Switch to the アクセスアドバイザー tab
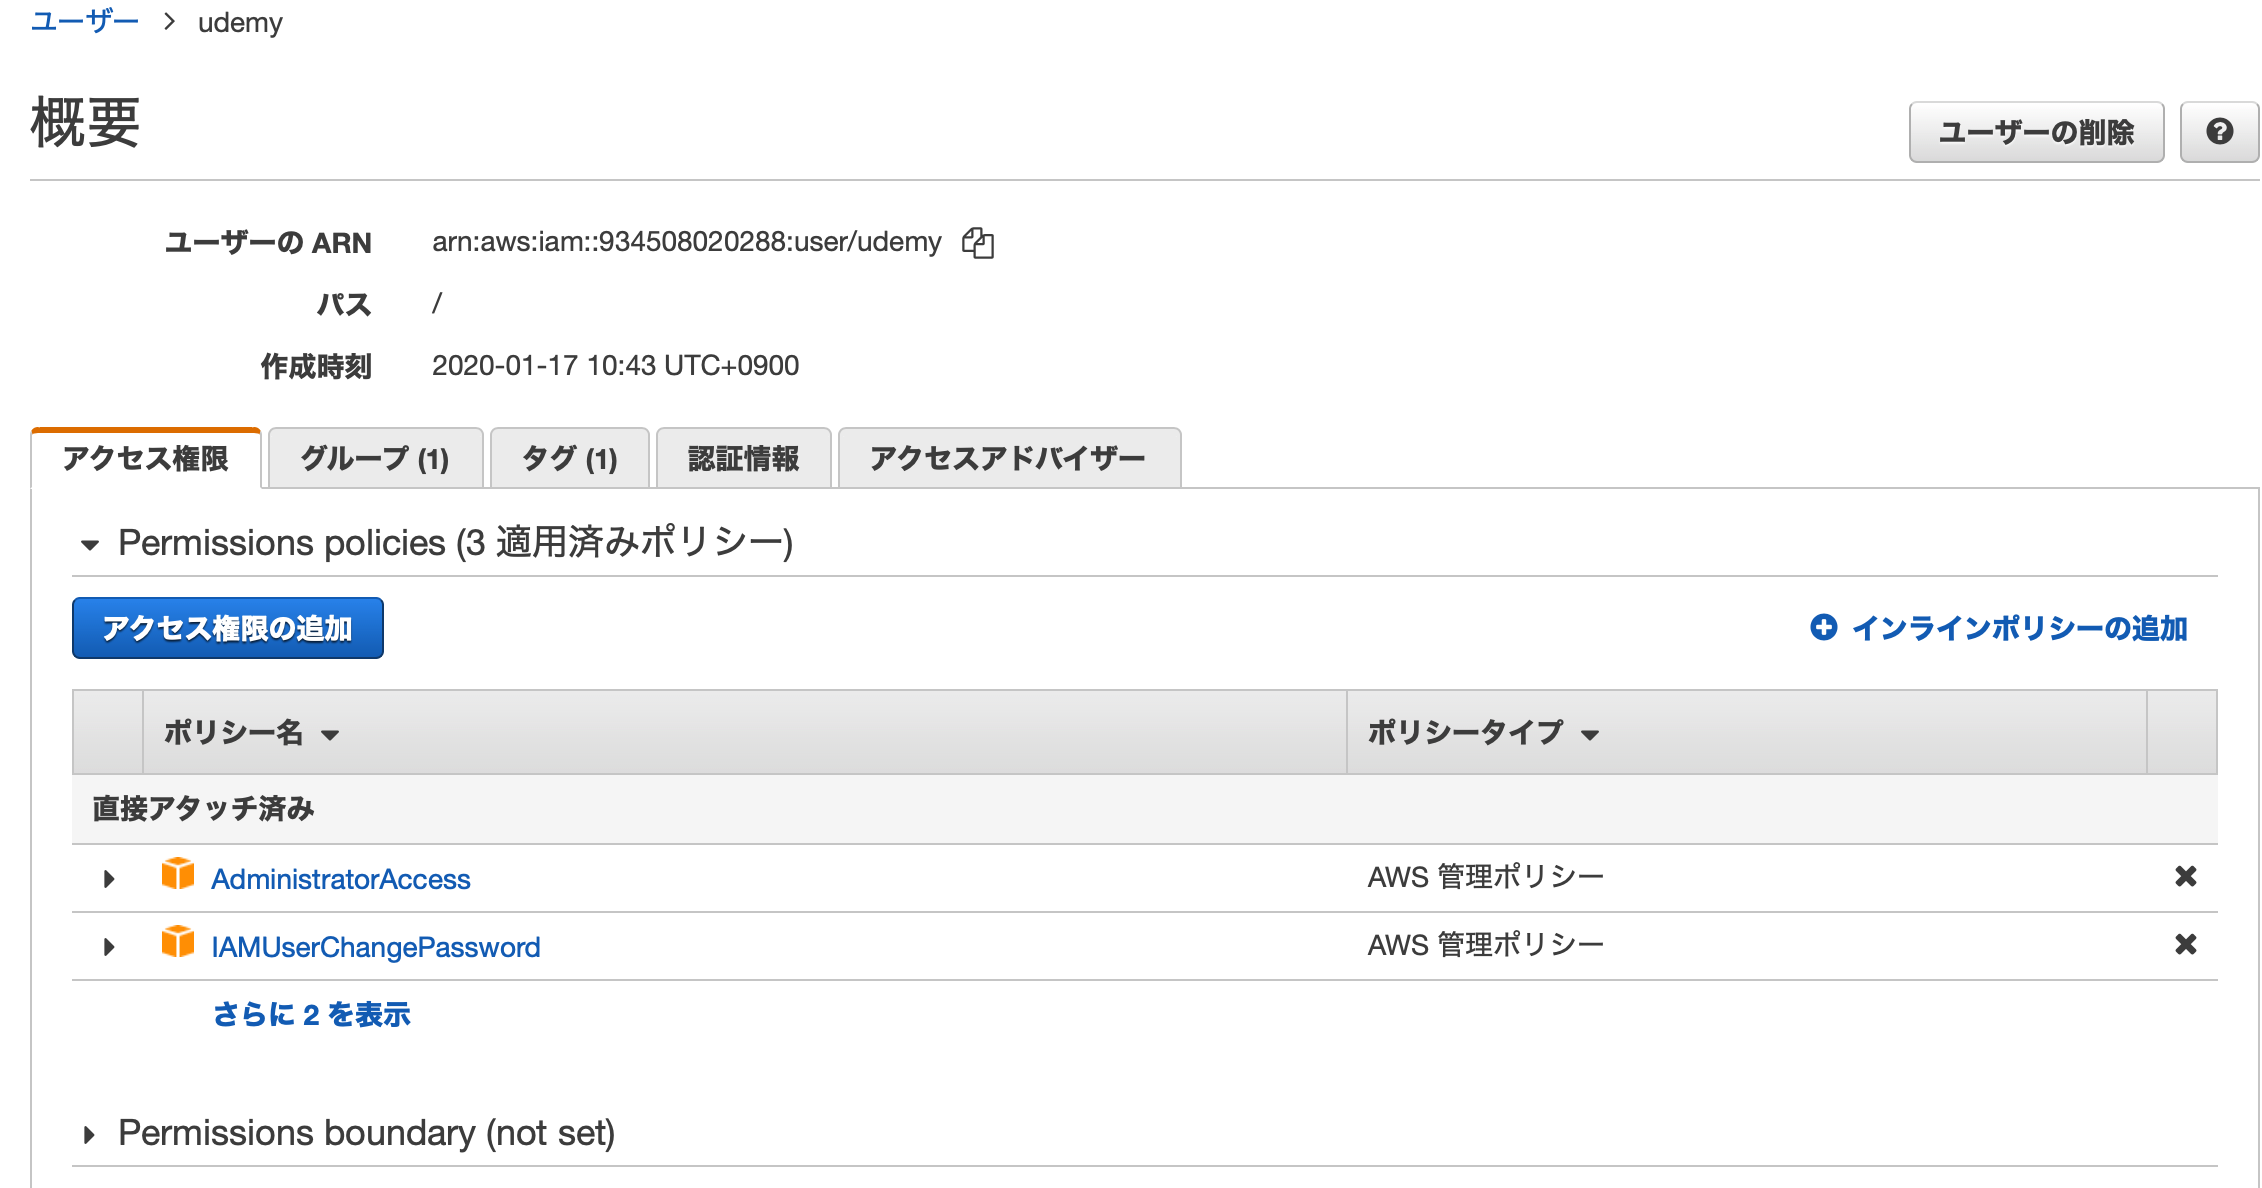Image resolution: width=2262 pixels, height=1188 pixels. (1007, 458)
